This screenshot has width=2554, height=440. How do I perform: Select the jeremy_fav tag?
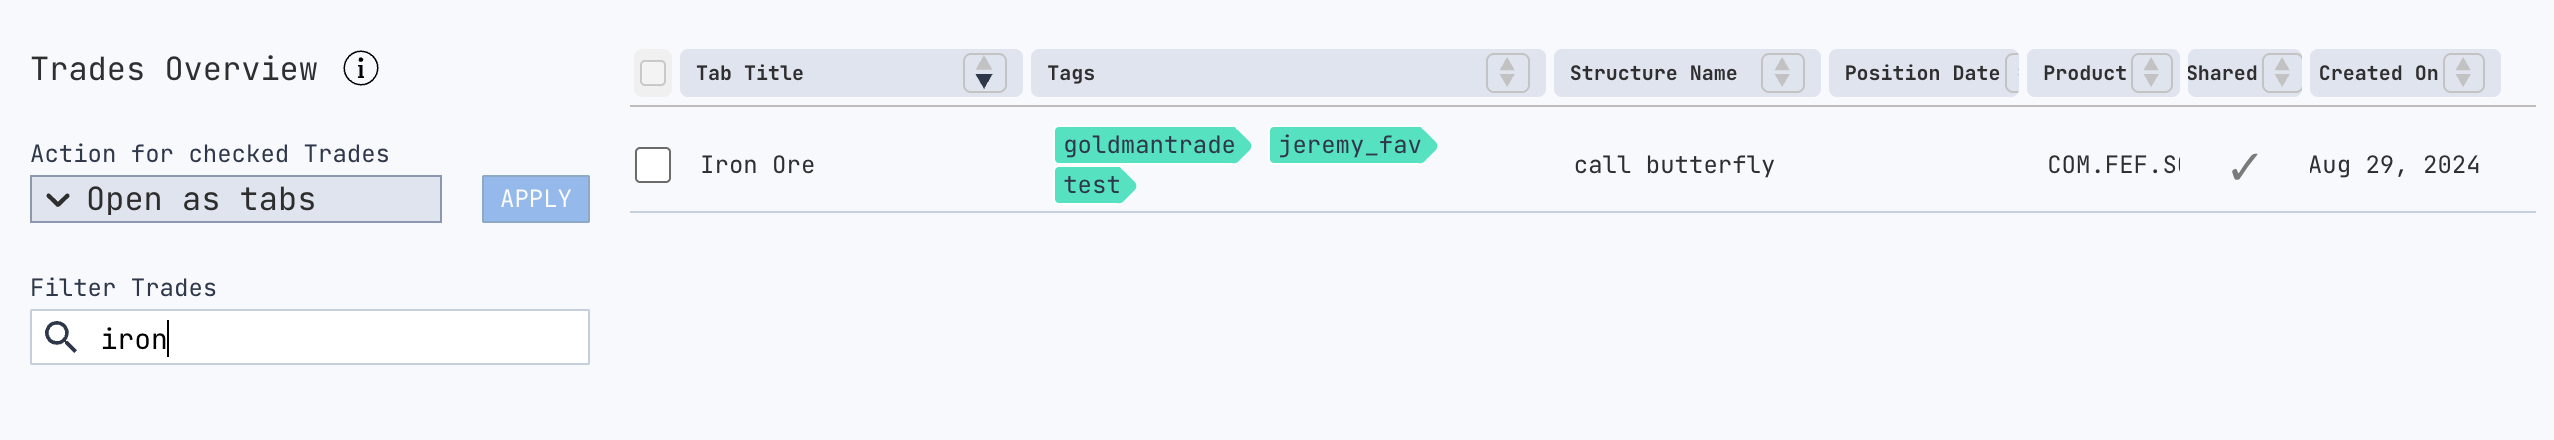pos(1350,146)
